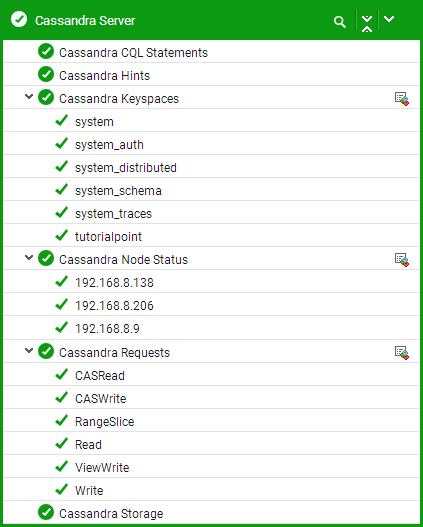Image resolution: width=423 pixels, height=527 pixels.
Task: Select the system_auth keyspace
Action: [109, 145]
